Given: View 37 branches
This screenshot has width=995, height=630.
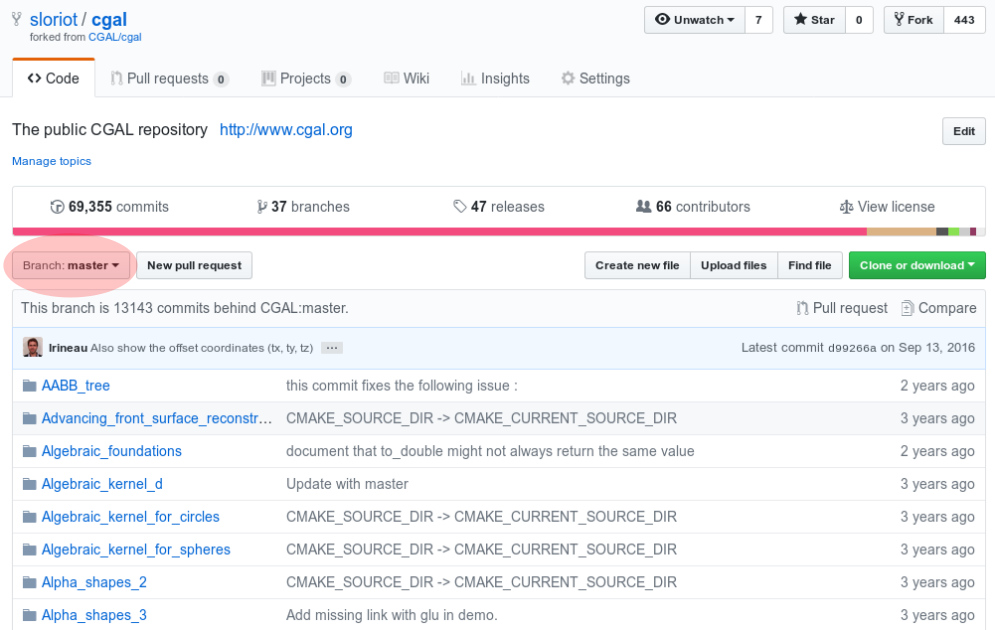Looking at the screenshot, I should [303, 207].
